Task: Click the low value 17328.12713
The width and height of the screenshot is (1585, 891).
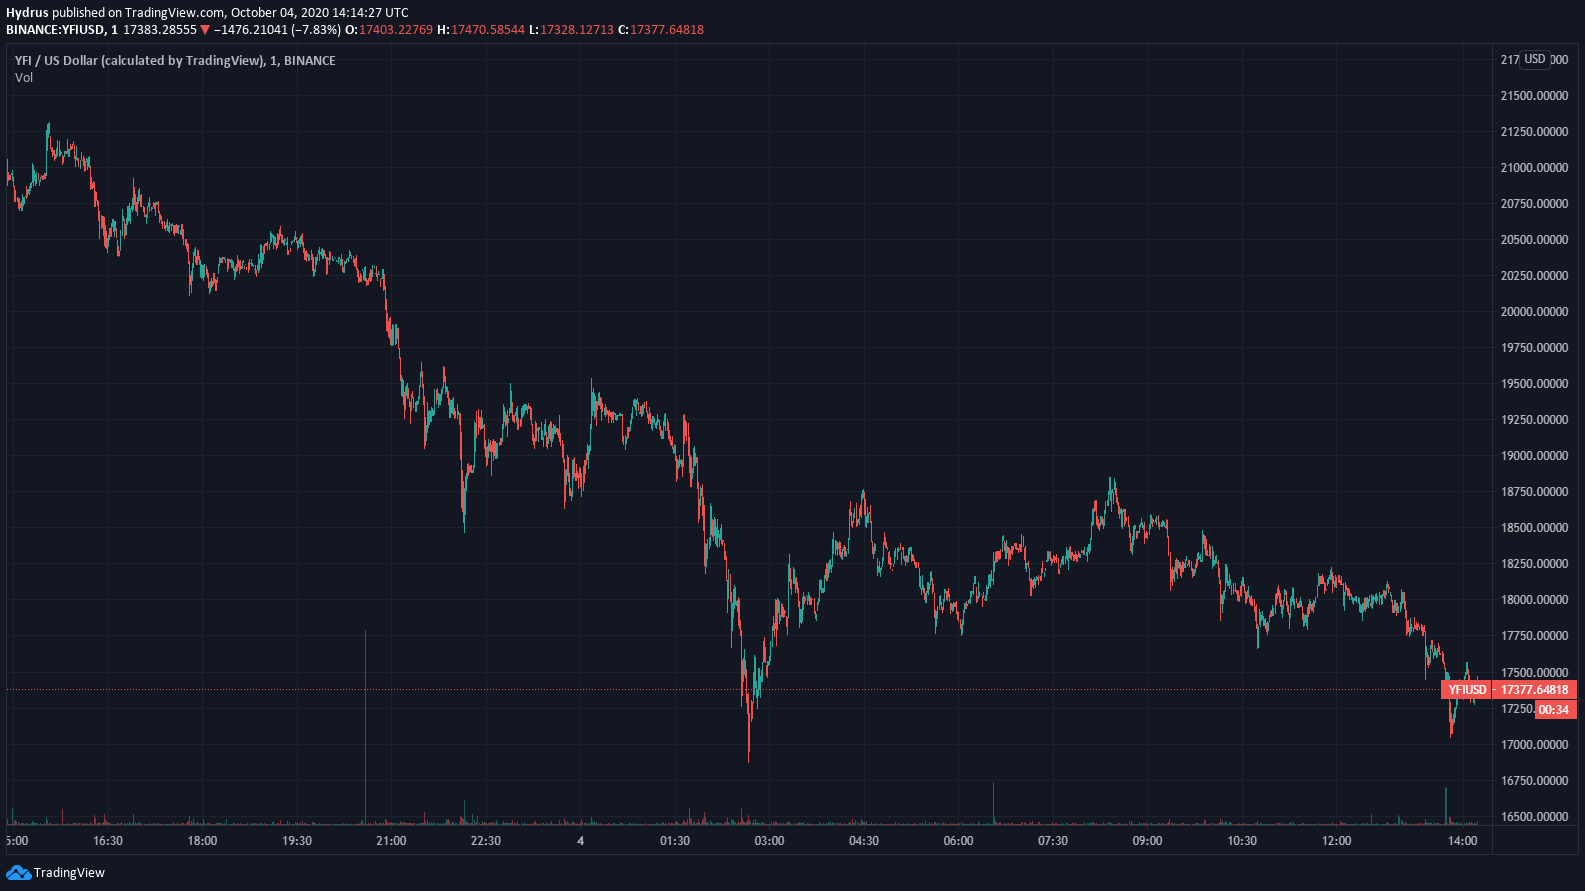Action: click(577, 30)
